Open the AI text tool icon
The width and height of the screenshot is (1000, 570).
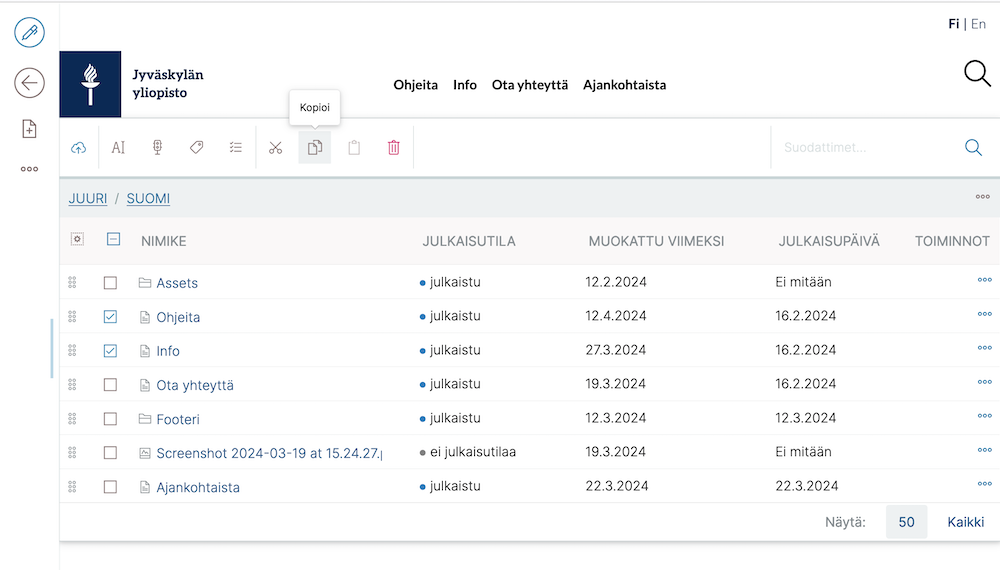(x=118, y=148)
